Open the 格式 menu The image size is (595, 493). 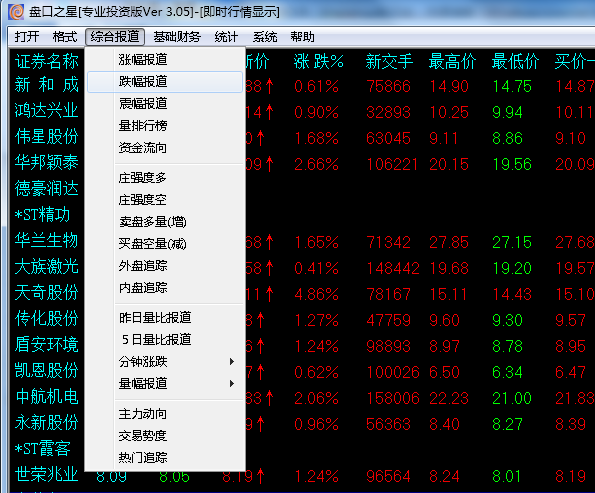[x=65, y=37]
